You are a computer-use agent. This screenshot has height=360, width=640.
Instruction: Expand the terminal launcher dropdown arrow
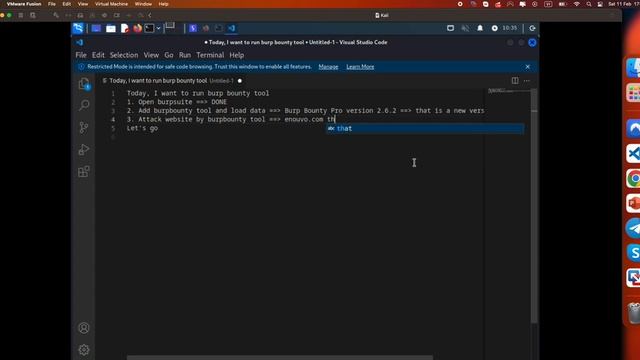[x=158, y=28]
